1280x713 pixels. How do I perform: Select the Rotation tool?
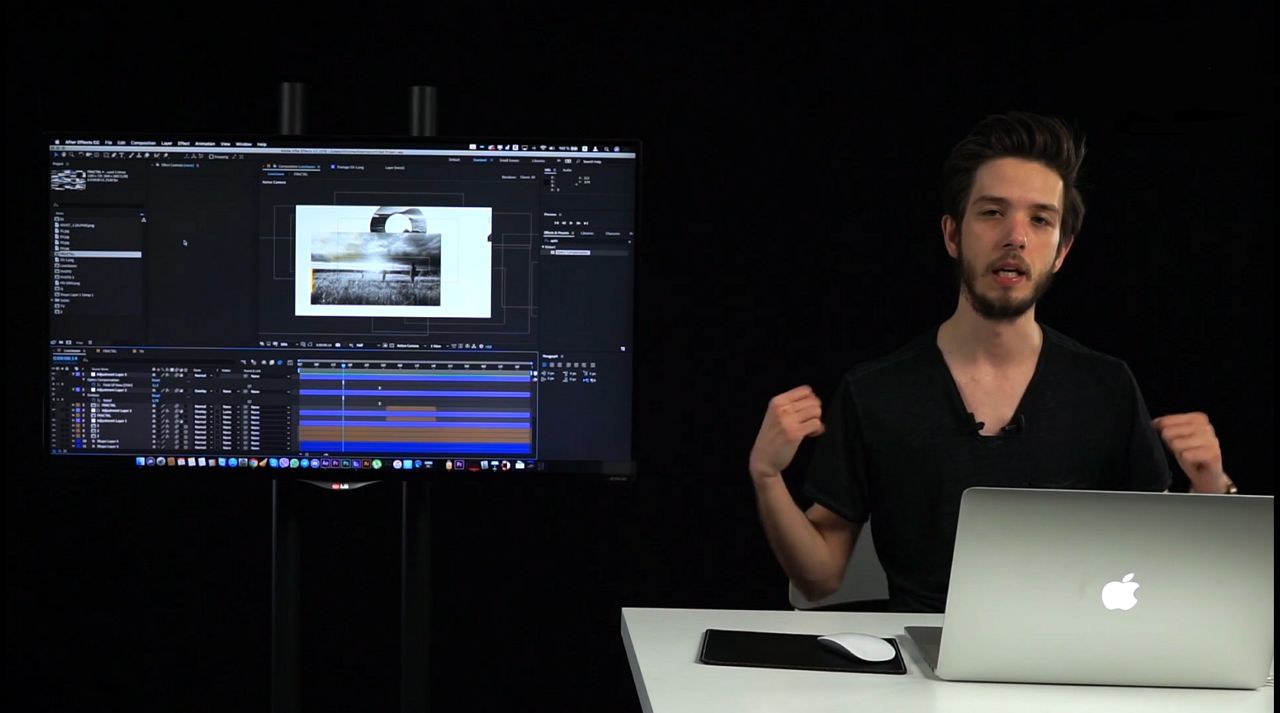(x=79, y=153)
